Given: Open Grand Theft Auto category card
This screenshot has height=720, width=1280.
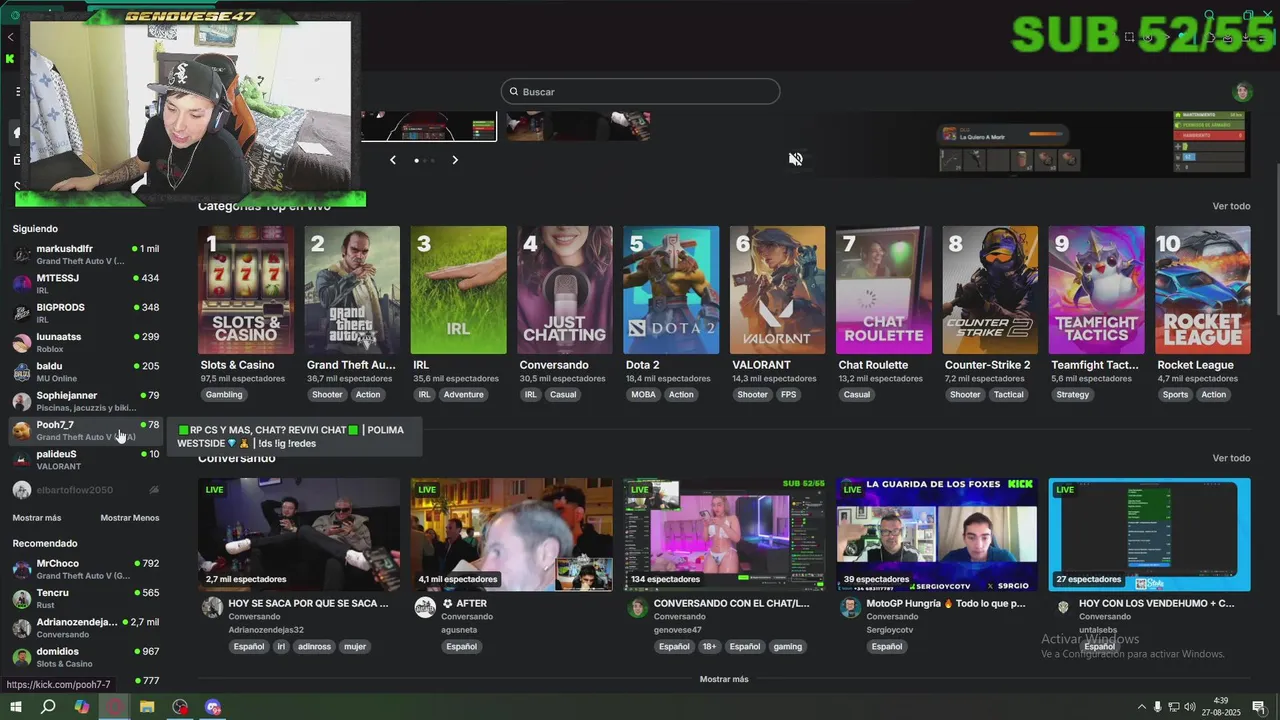Looking at the screenshot, I should tap(352, 290).
